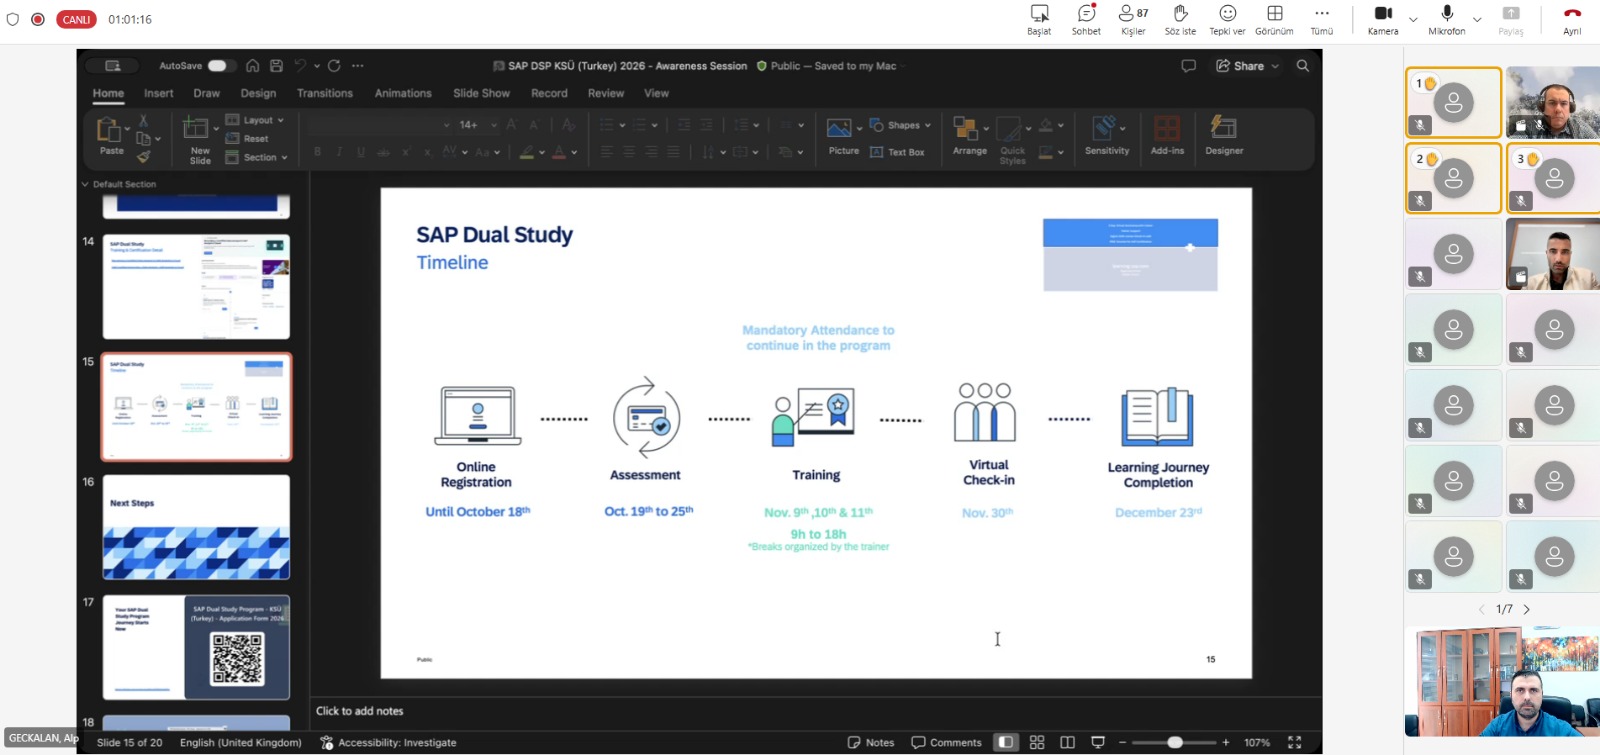
Task: Fit slide to window icon
Action: (x=1294, y=742)
